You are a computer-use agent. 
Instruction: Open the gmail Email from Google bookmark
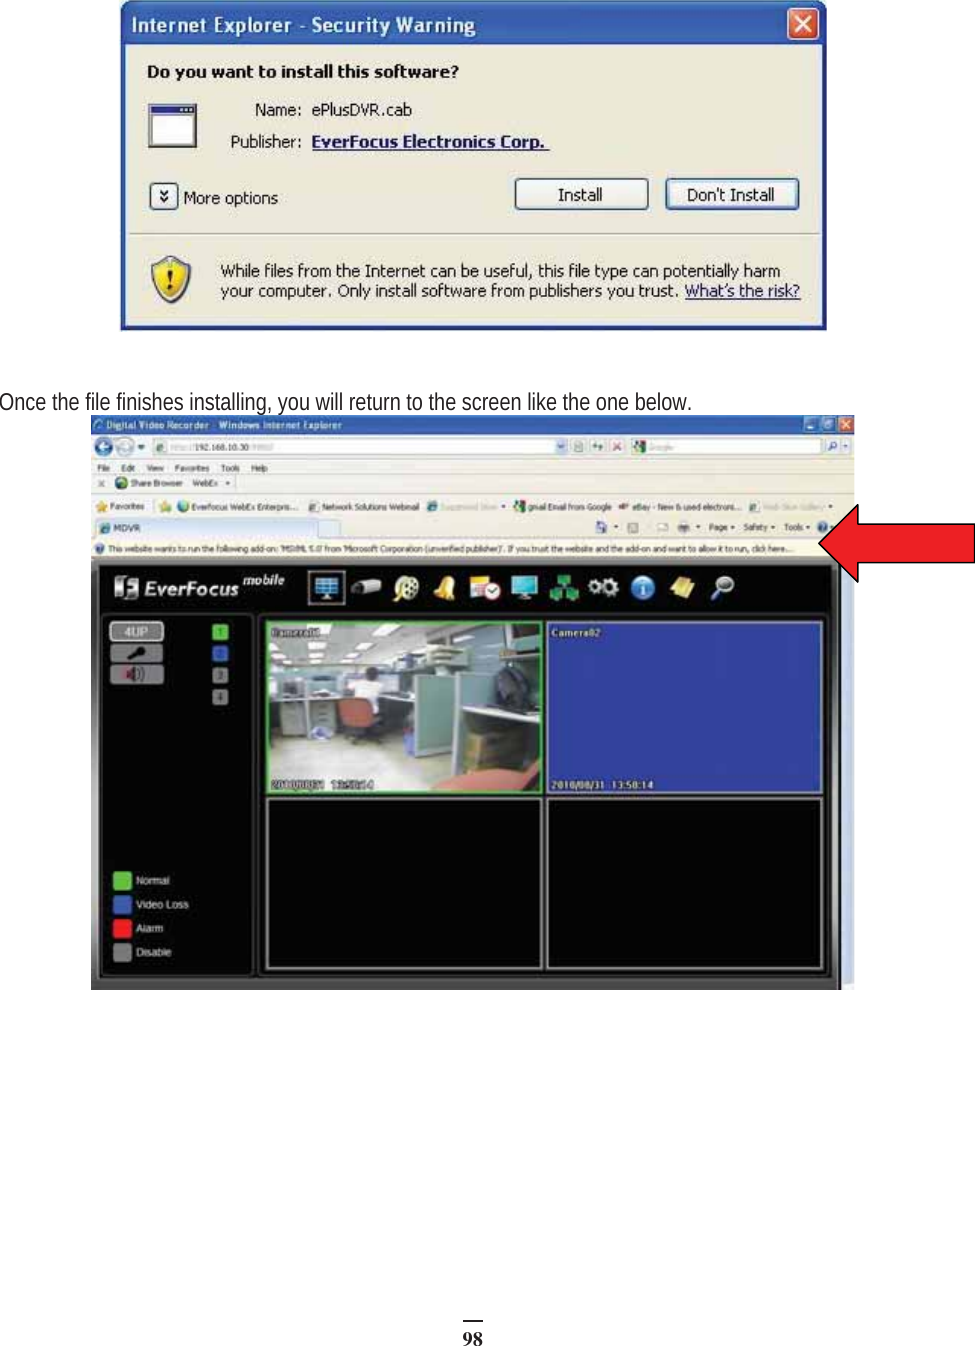[563, 507]
